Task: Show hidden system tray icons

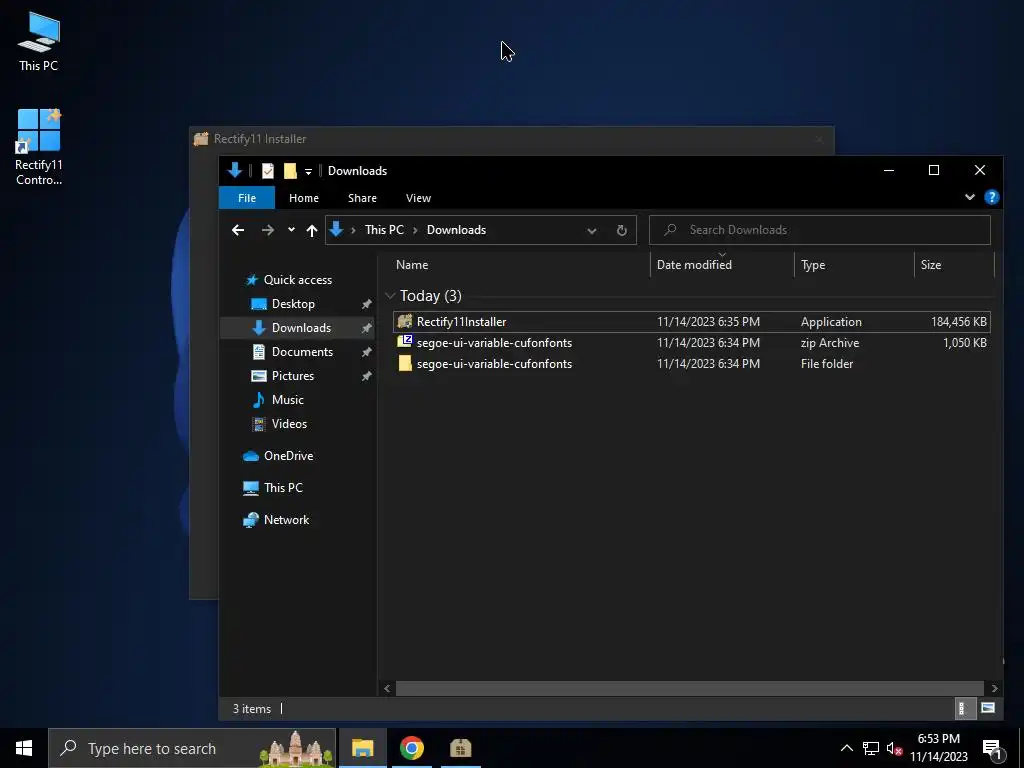Action: (846, 748)
